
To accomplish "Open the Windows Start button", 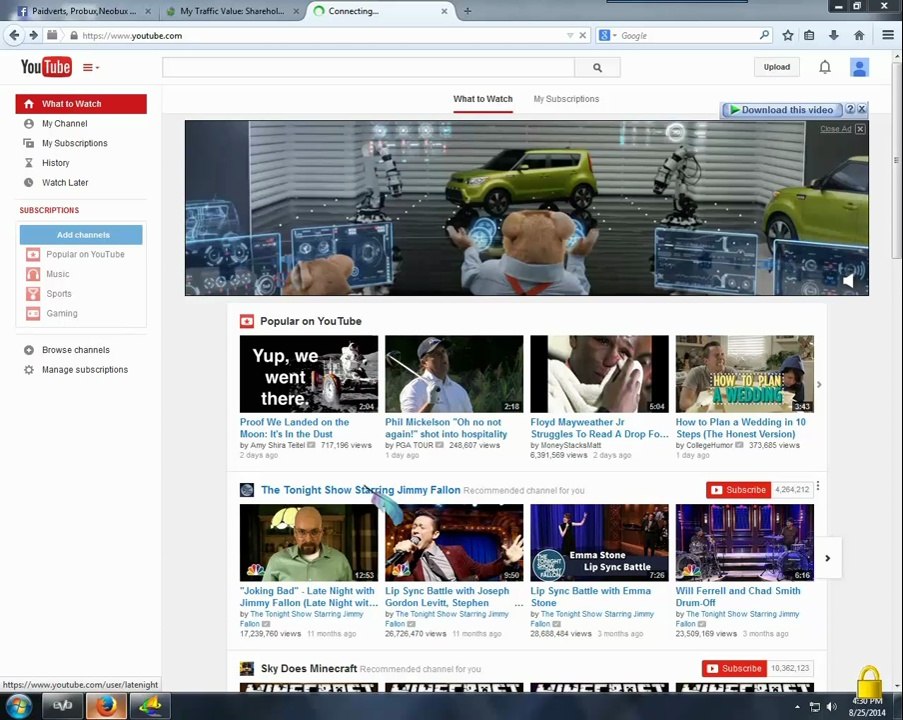I will pyautogui.click(x=18, y=706).
